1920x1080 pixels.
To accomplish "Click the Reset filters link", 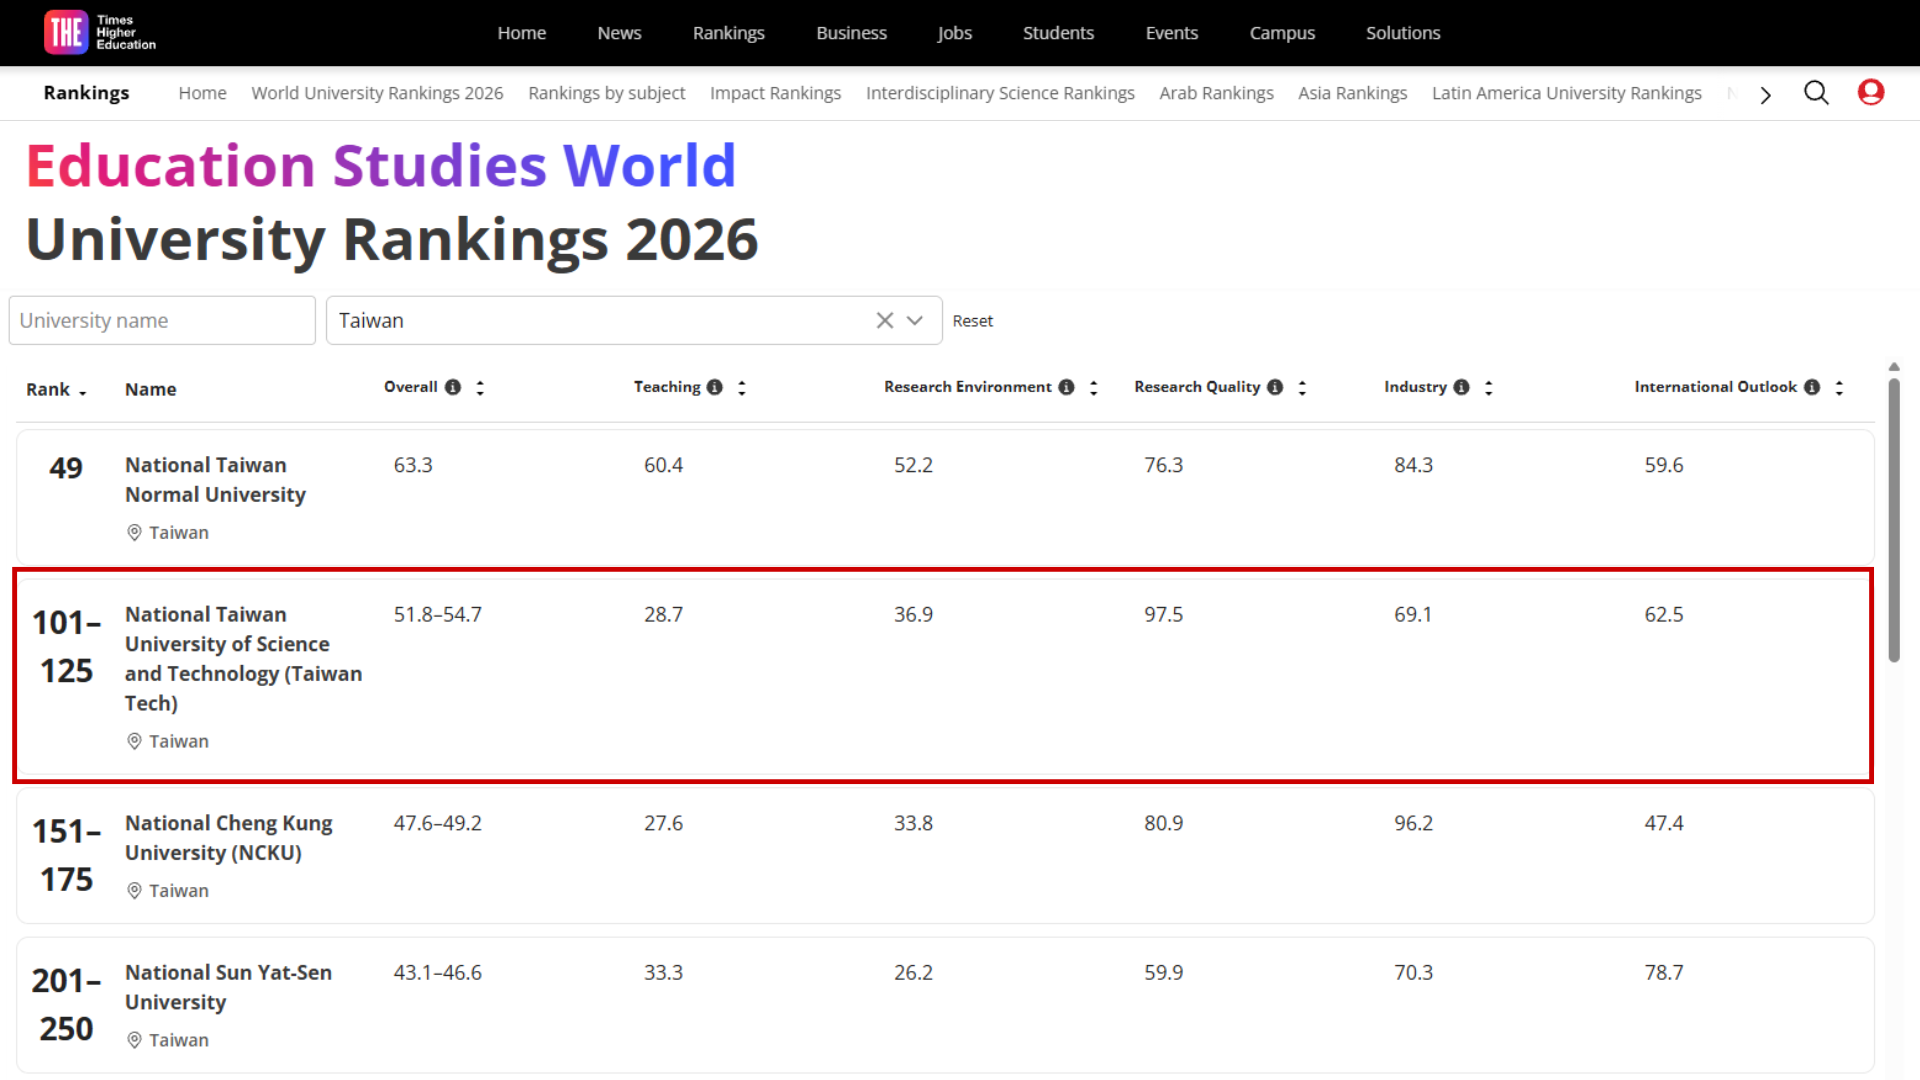I will [972, 321].
